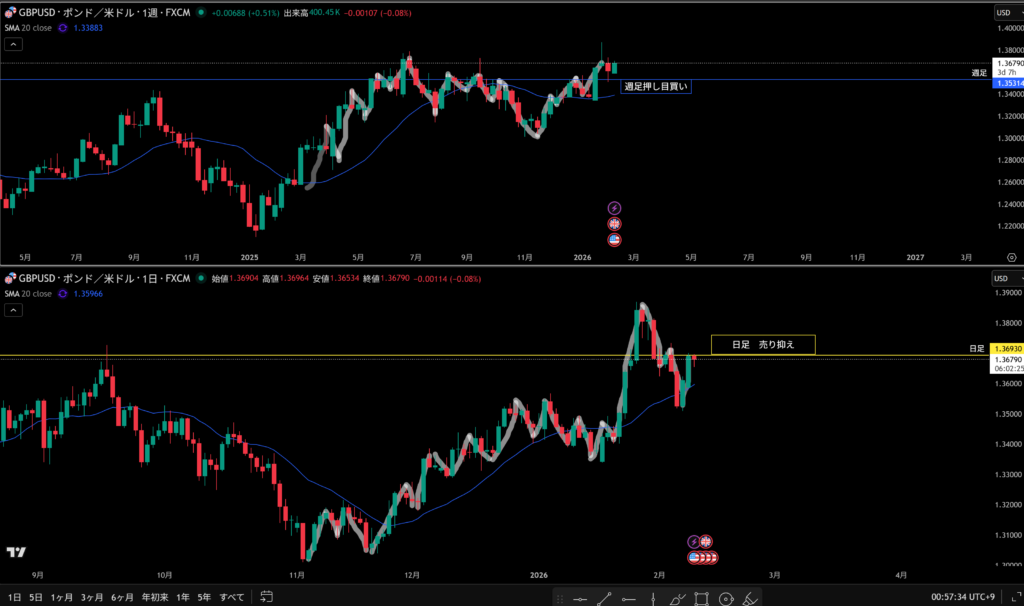Collapse the weekly chart indicator legend
This screenshot has width=1024, height=606.
click(11, 45)
